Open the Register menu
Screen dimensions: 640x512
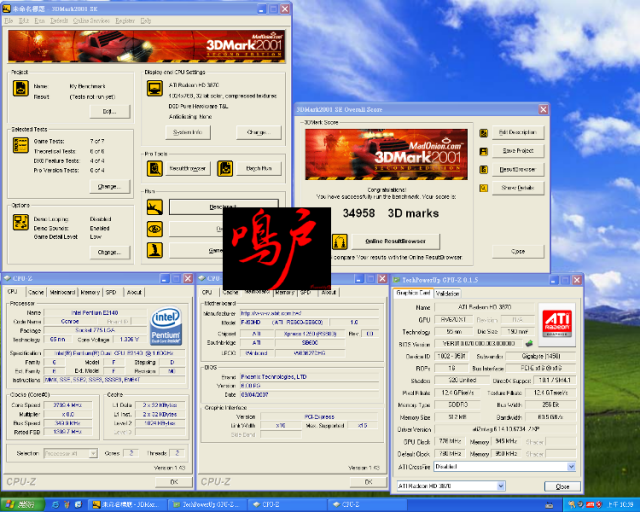coord(125,20)
